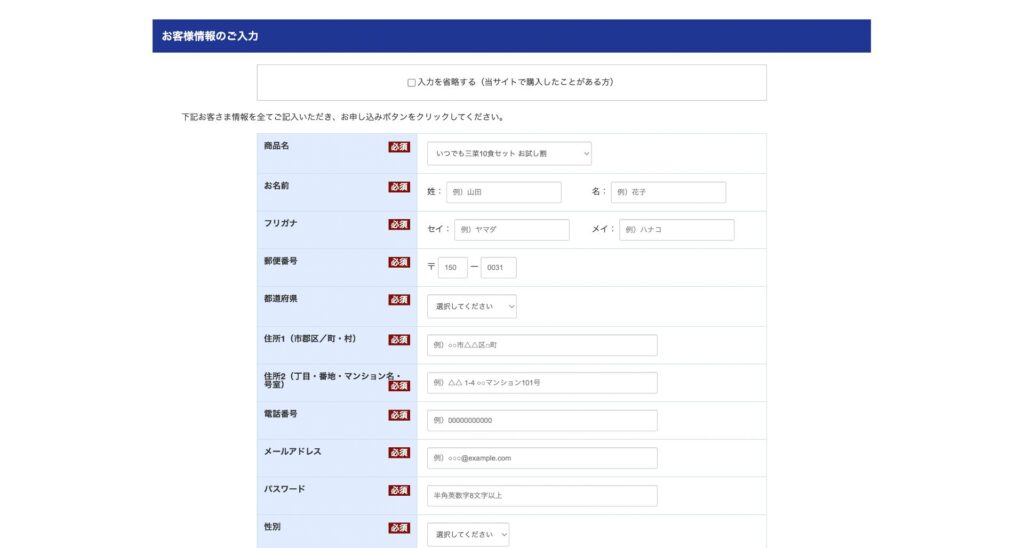Click the 名 first name field
Image resolution: width=1024 pixels, height=548 pixels.
tap(668, 192)
